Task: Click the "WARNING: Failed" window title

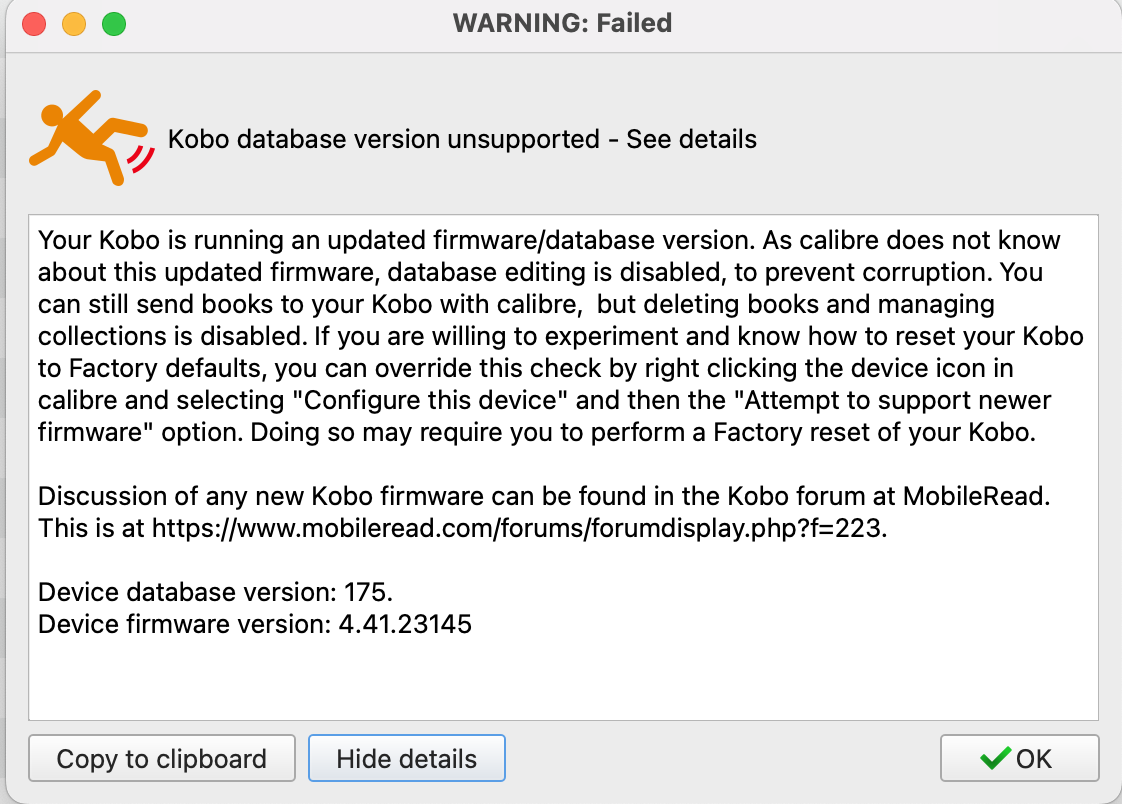Action: [562, 23]
